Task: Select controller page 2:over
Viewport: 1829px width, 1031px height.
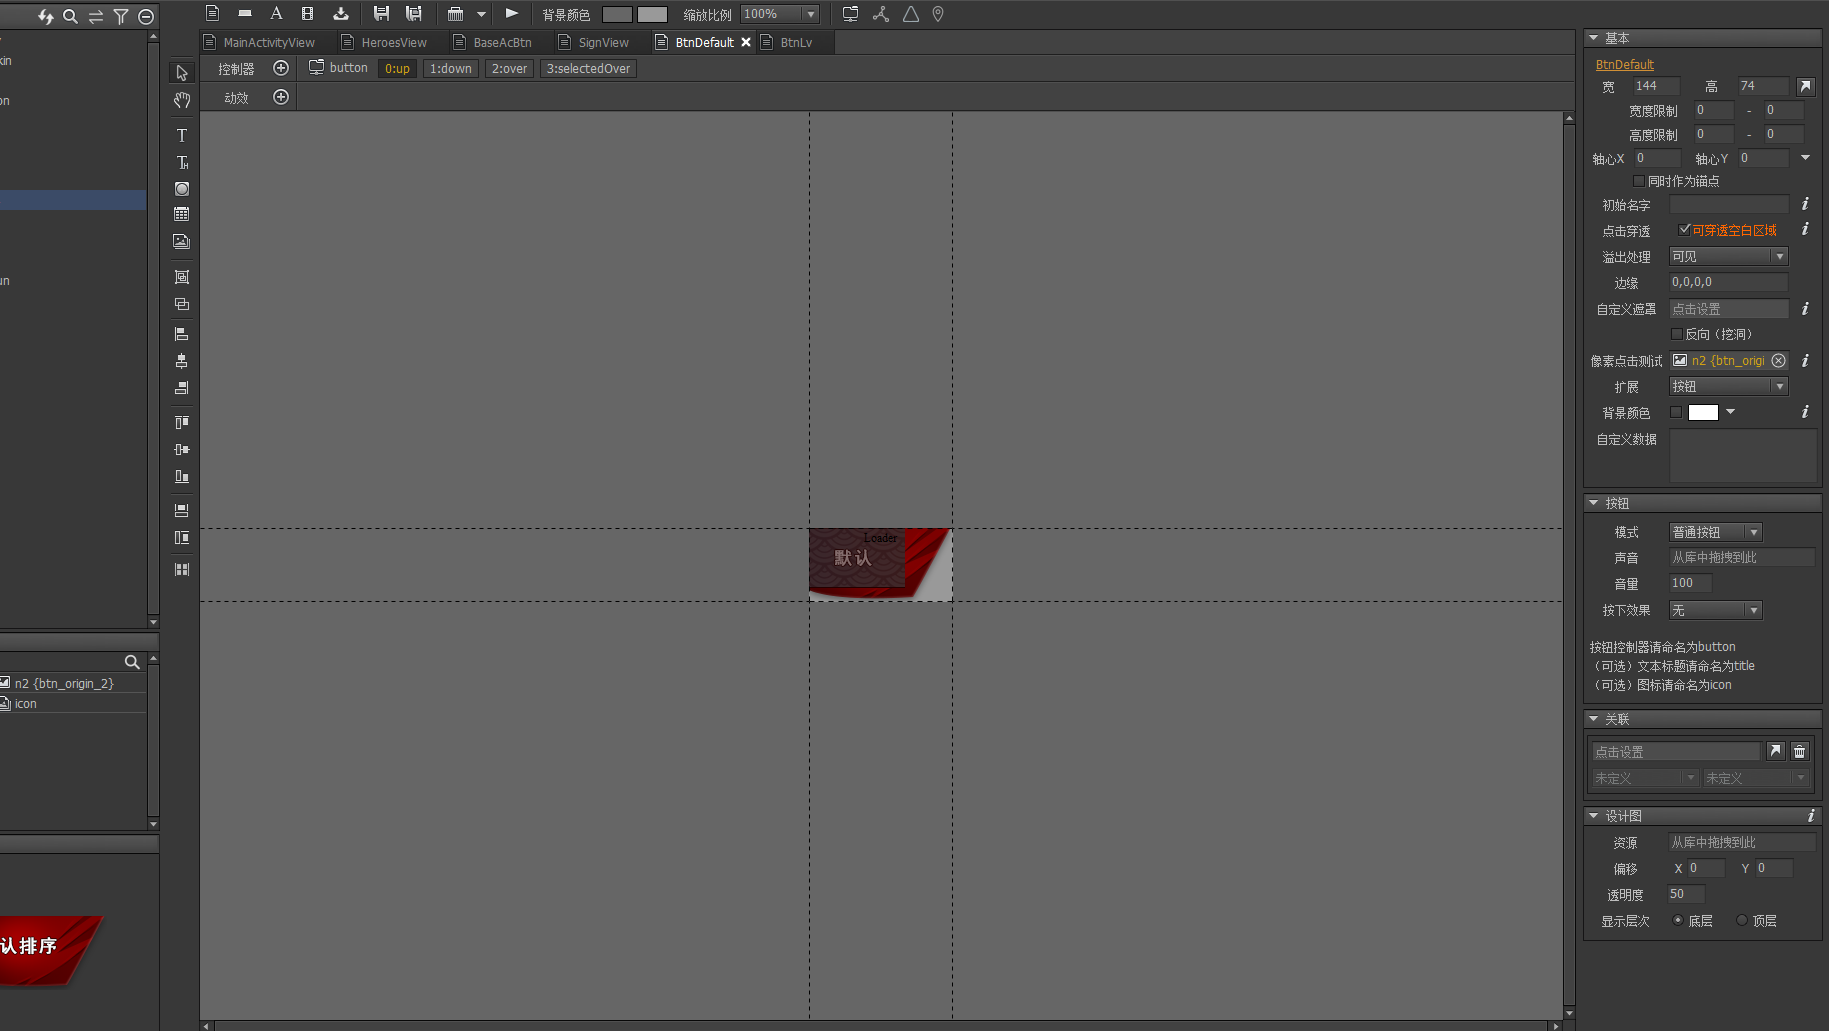Action: pos(510,69)
